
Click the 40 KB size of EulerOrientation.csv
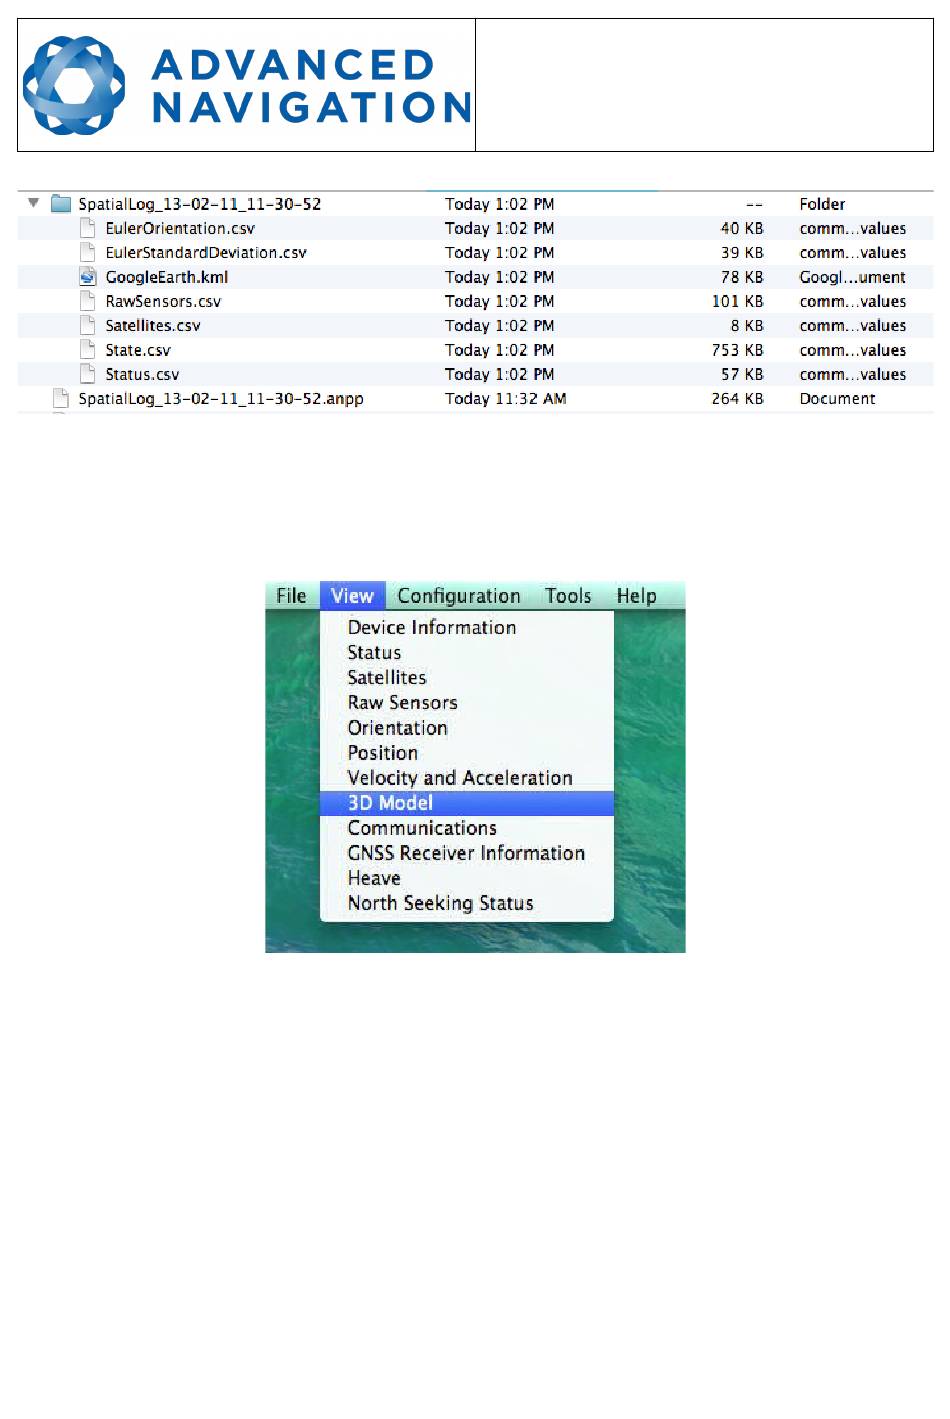[x=742, y=228]
